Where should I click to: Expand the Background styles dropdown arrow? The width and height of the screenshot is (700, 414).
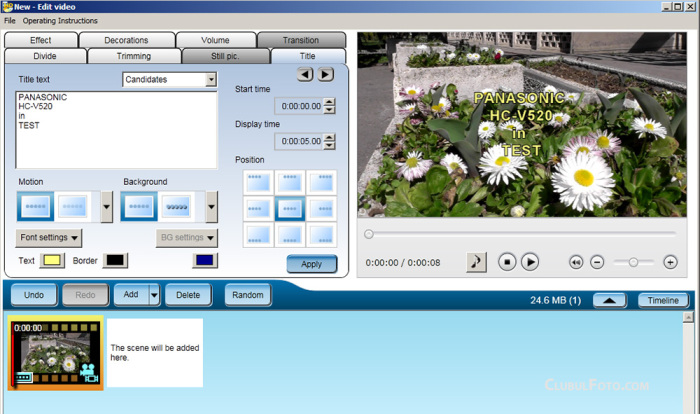(x=212, y=206)
